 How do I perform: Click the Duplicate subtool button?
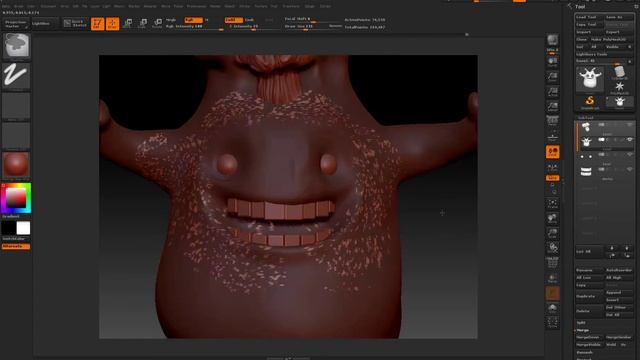pos(589,296)
